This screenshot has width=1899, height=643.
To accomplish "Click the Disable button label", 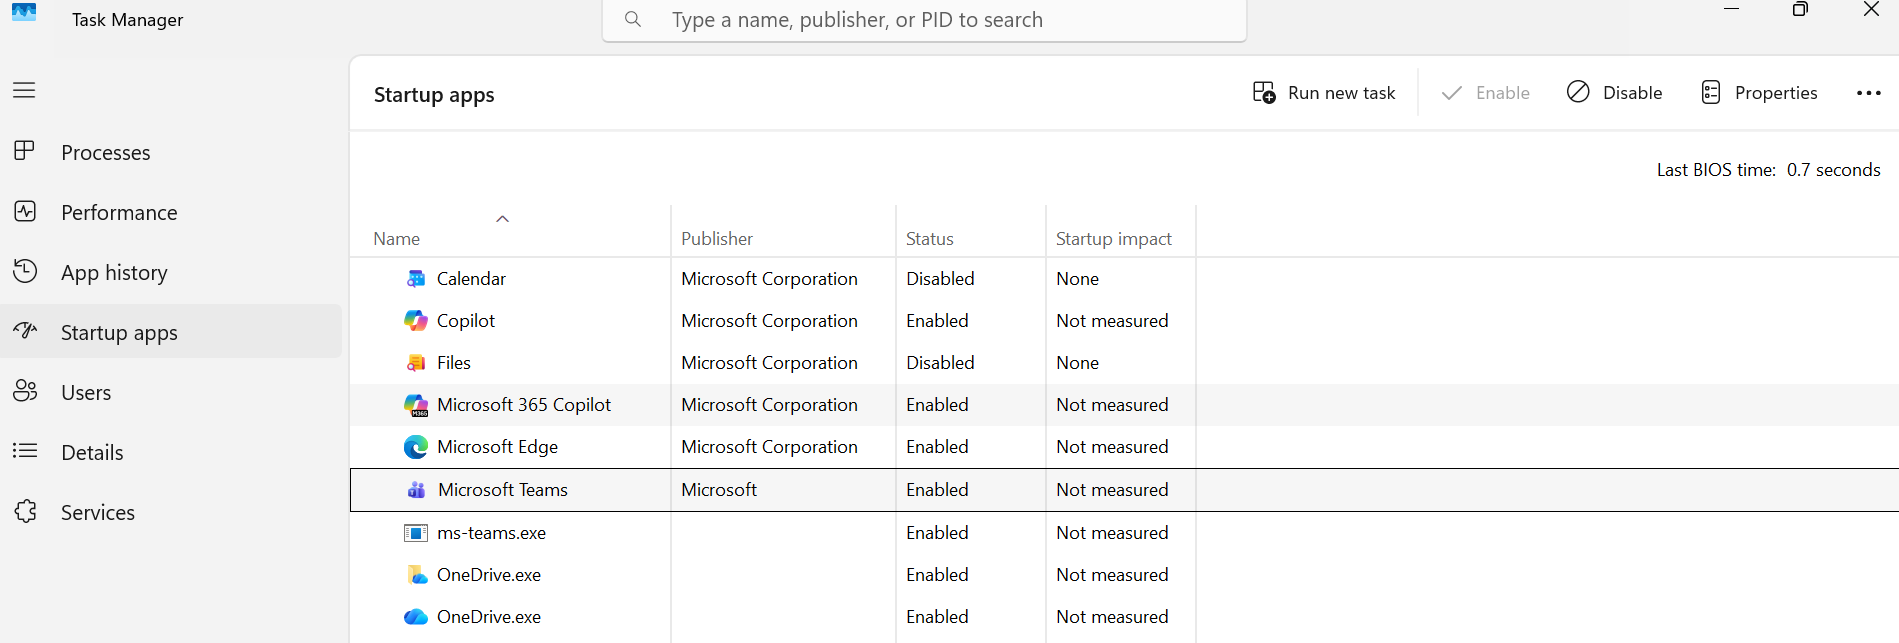I will coord(1632,93).
